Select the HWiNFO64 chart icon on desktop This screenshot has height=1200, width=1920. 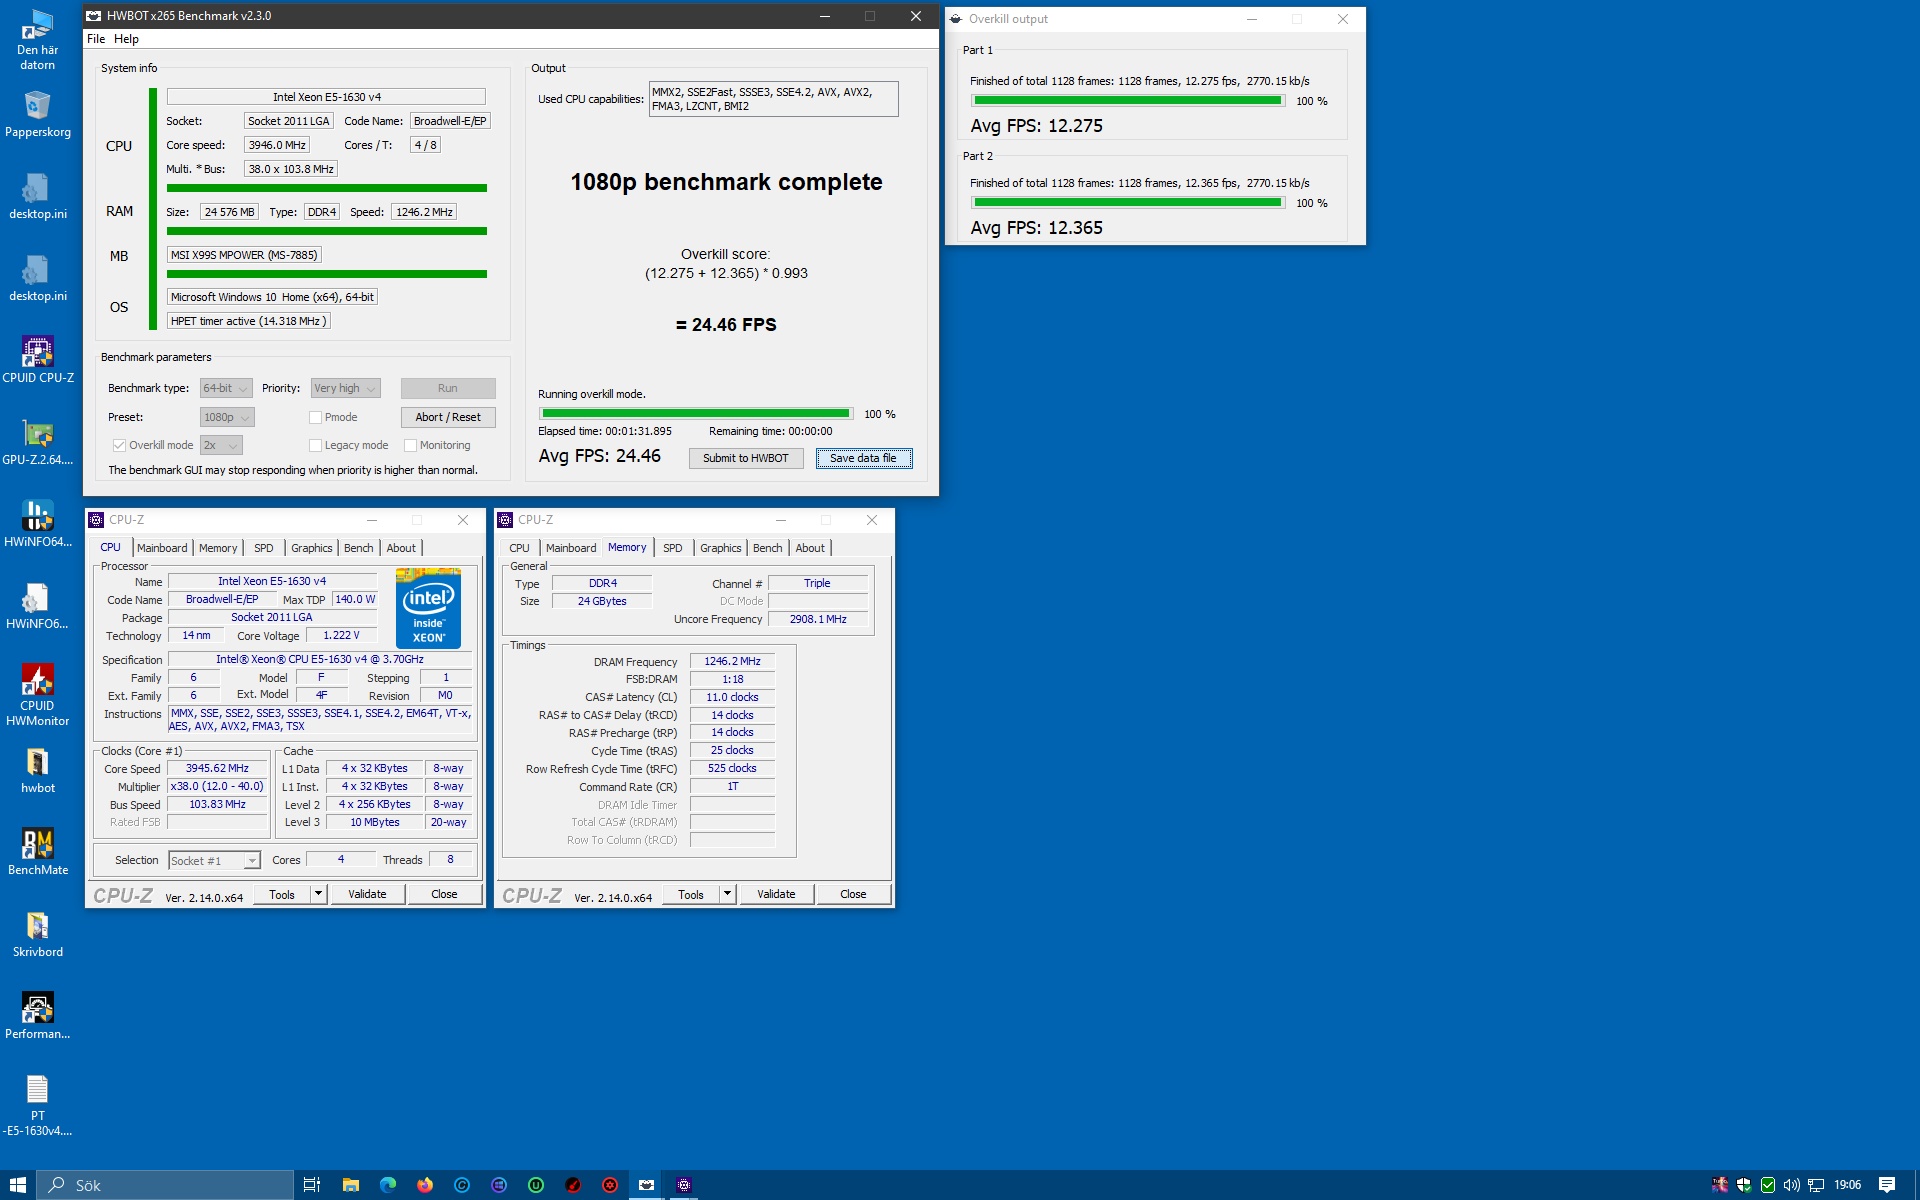(38, 524)
